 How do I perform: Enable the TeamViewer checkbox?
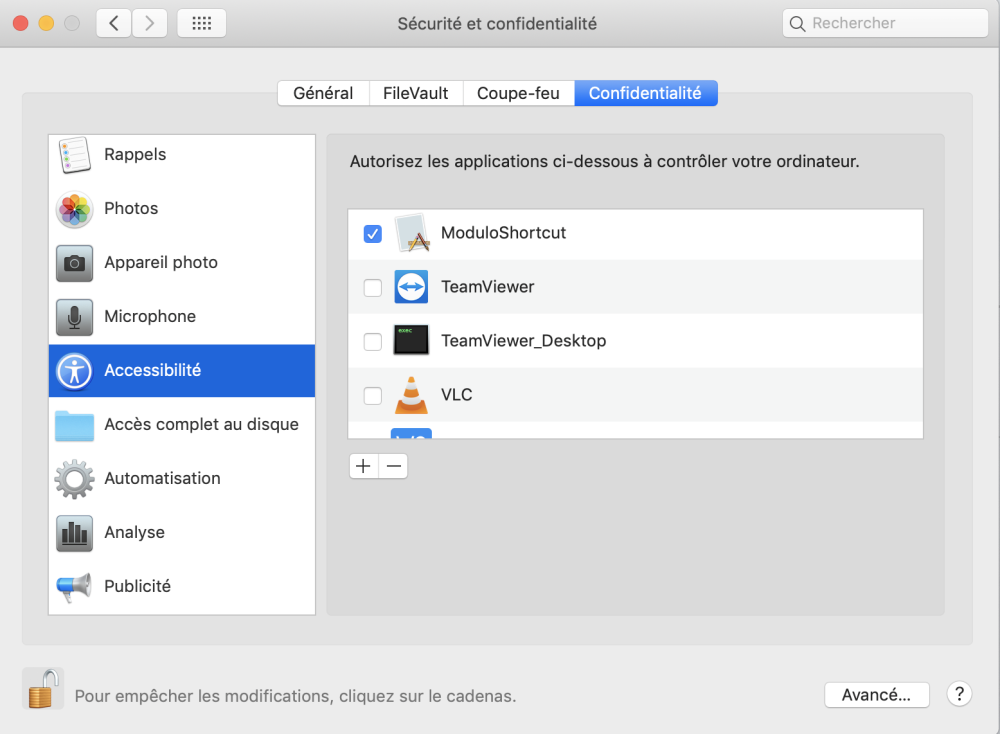[x=372, y=288]
